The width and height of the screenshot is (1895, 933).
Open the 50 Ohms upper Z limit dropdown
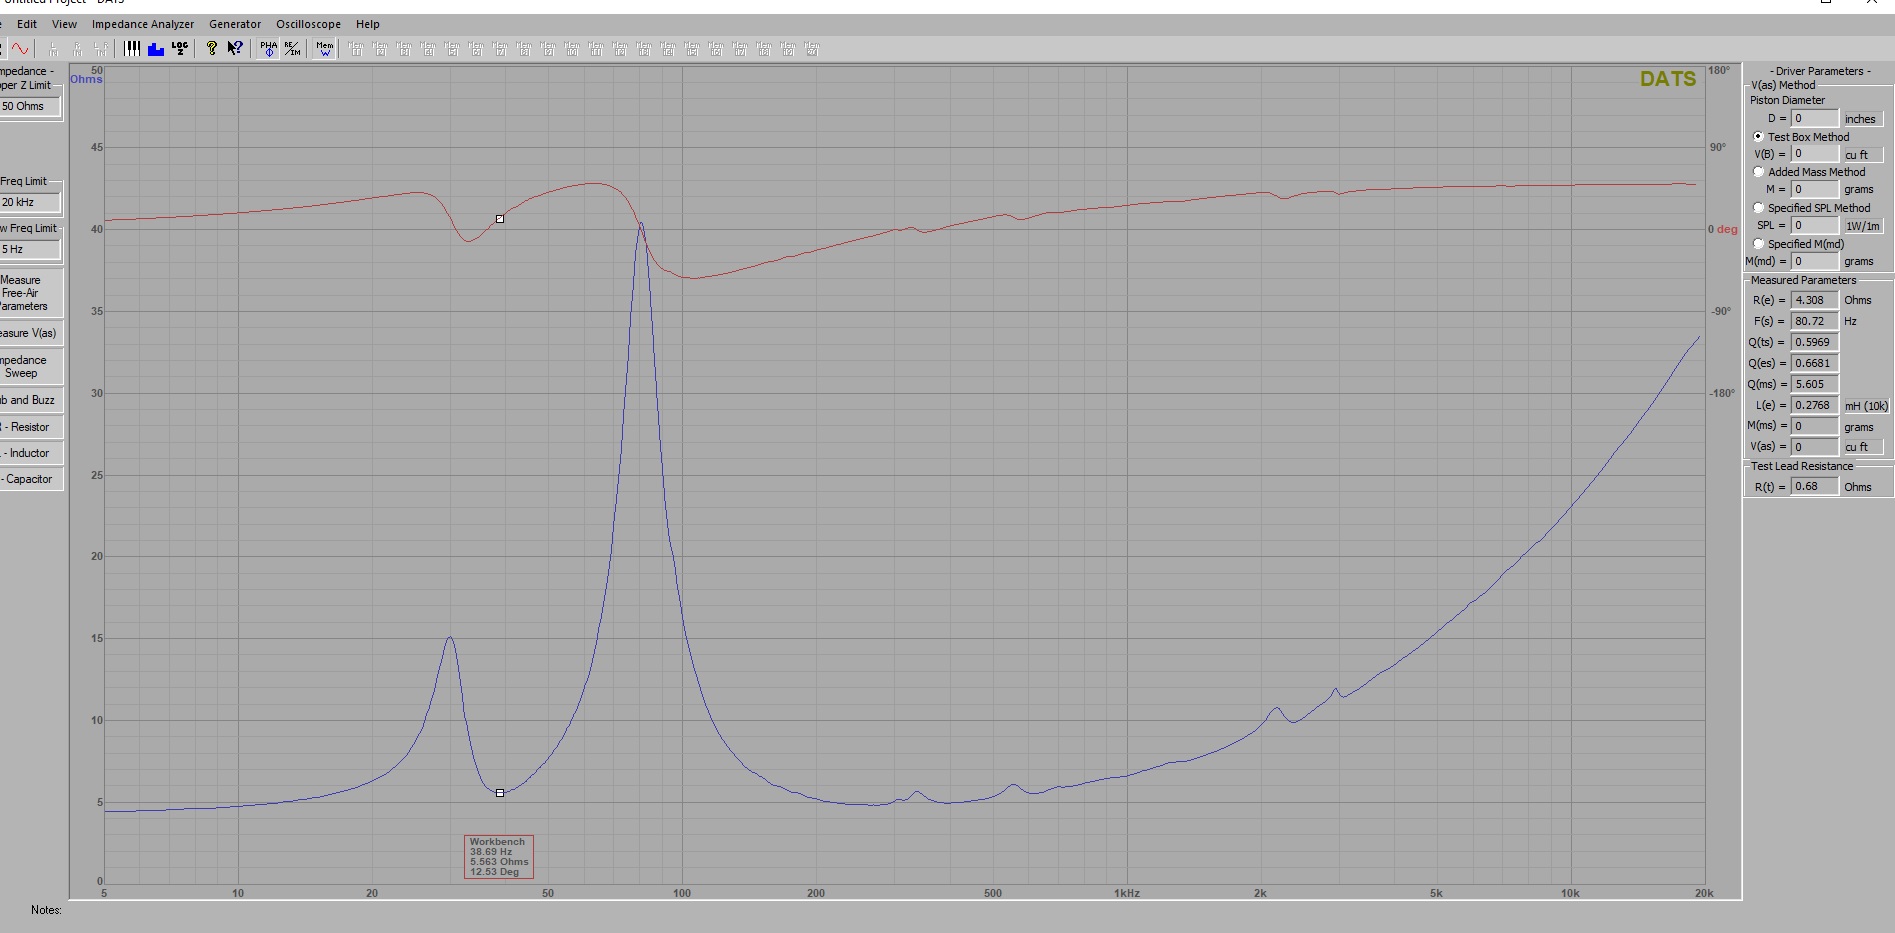point(30,106)
